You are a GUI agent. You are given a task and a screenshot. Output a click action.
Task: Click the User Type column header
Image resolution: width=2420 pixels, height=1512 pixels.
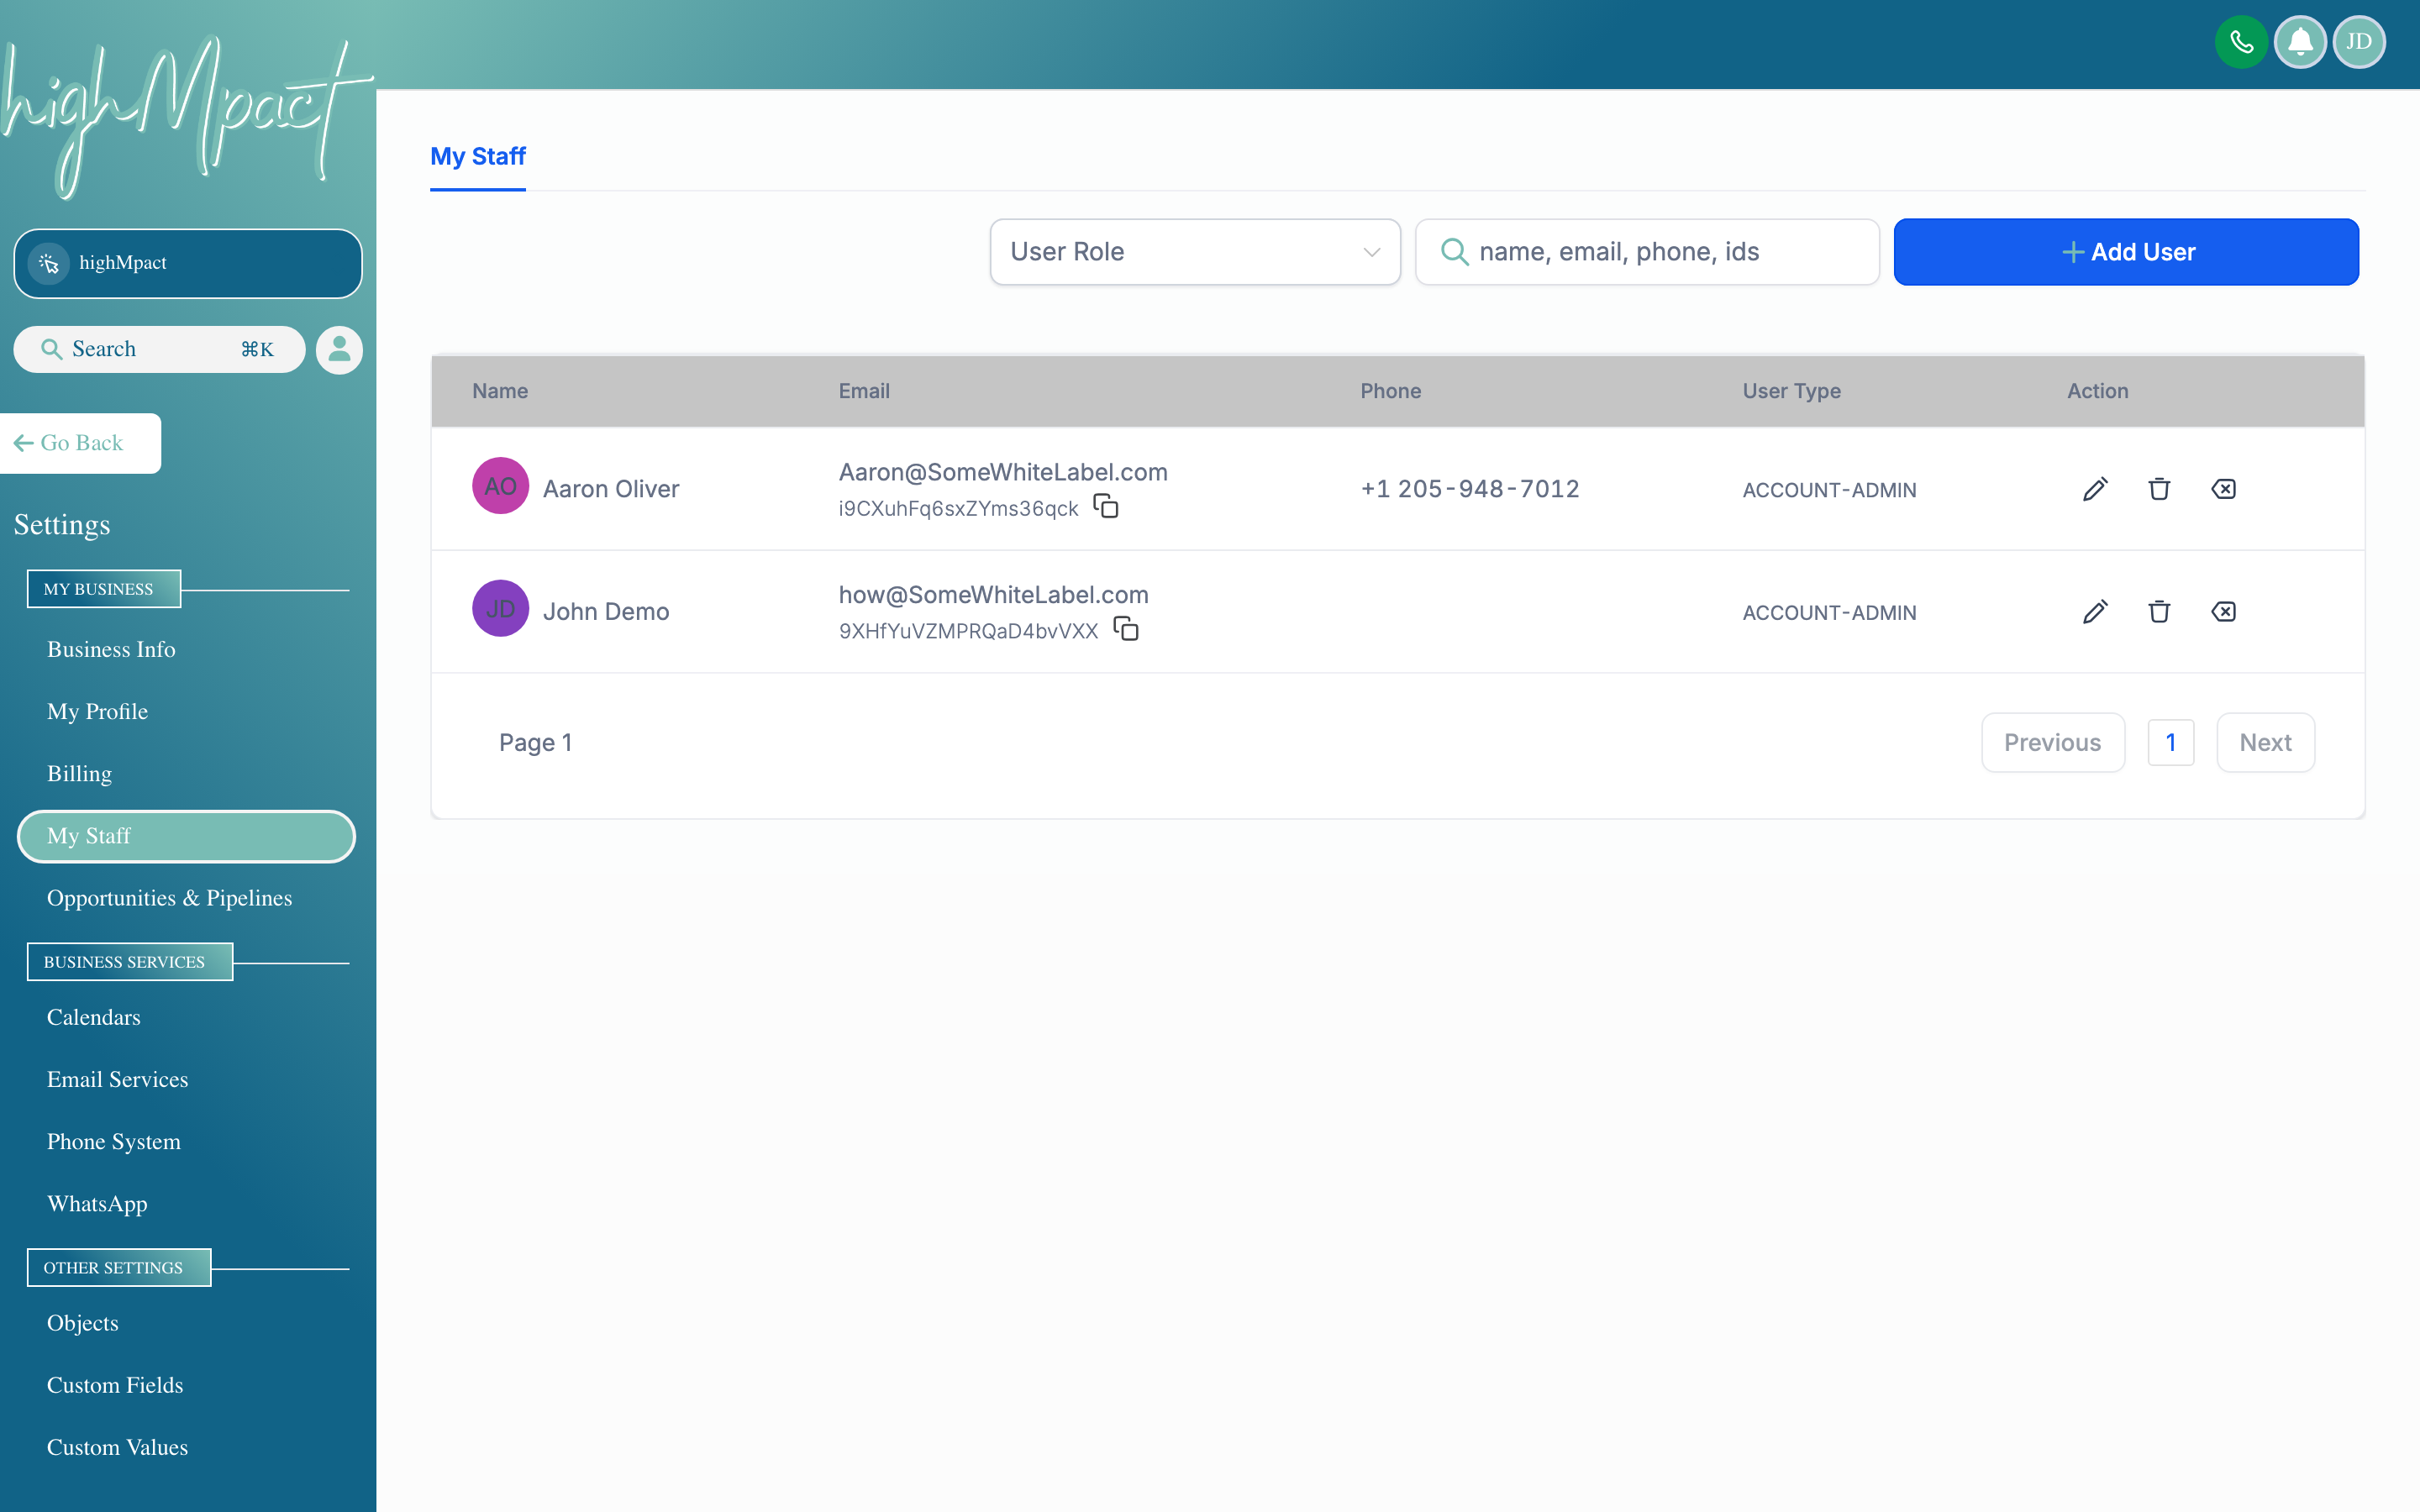point(1791,391)
